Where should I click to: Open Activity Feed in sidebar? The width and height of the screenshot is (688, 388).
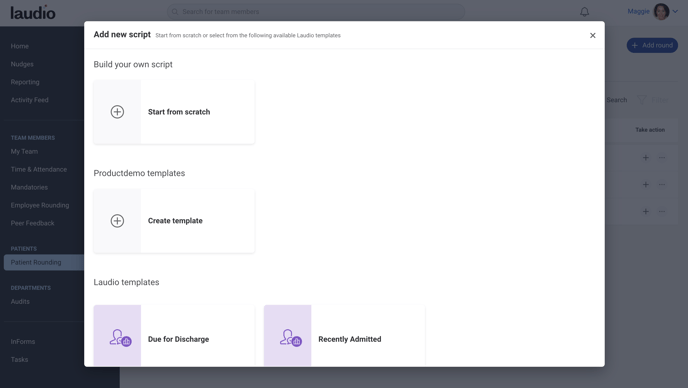pos(29,100)
